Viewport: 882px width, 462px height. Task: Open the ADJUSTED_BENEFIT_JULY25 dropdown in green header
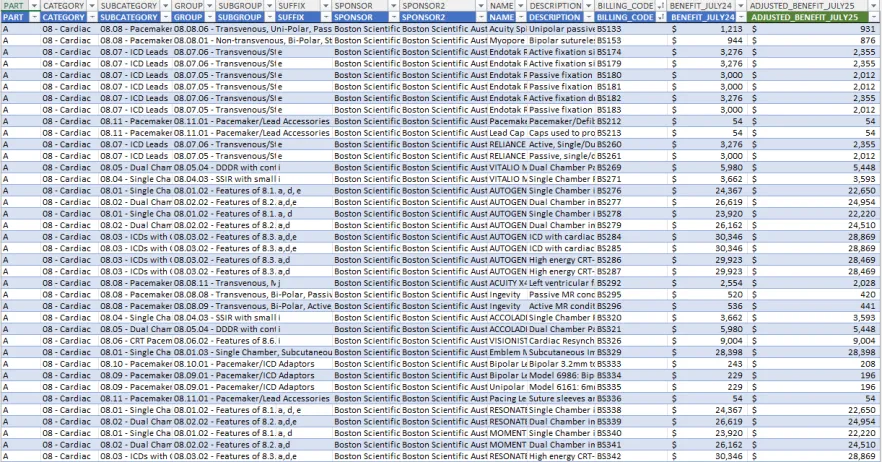874,17
